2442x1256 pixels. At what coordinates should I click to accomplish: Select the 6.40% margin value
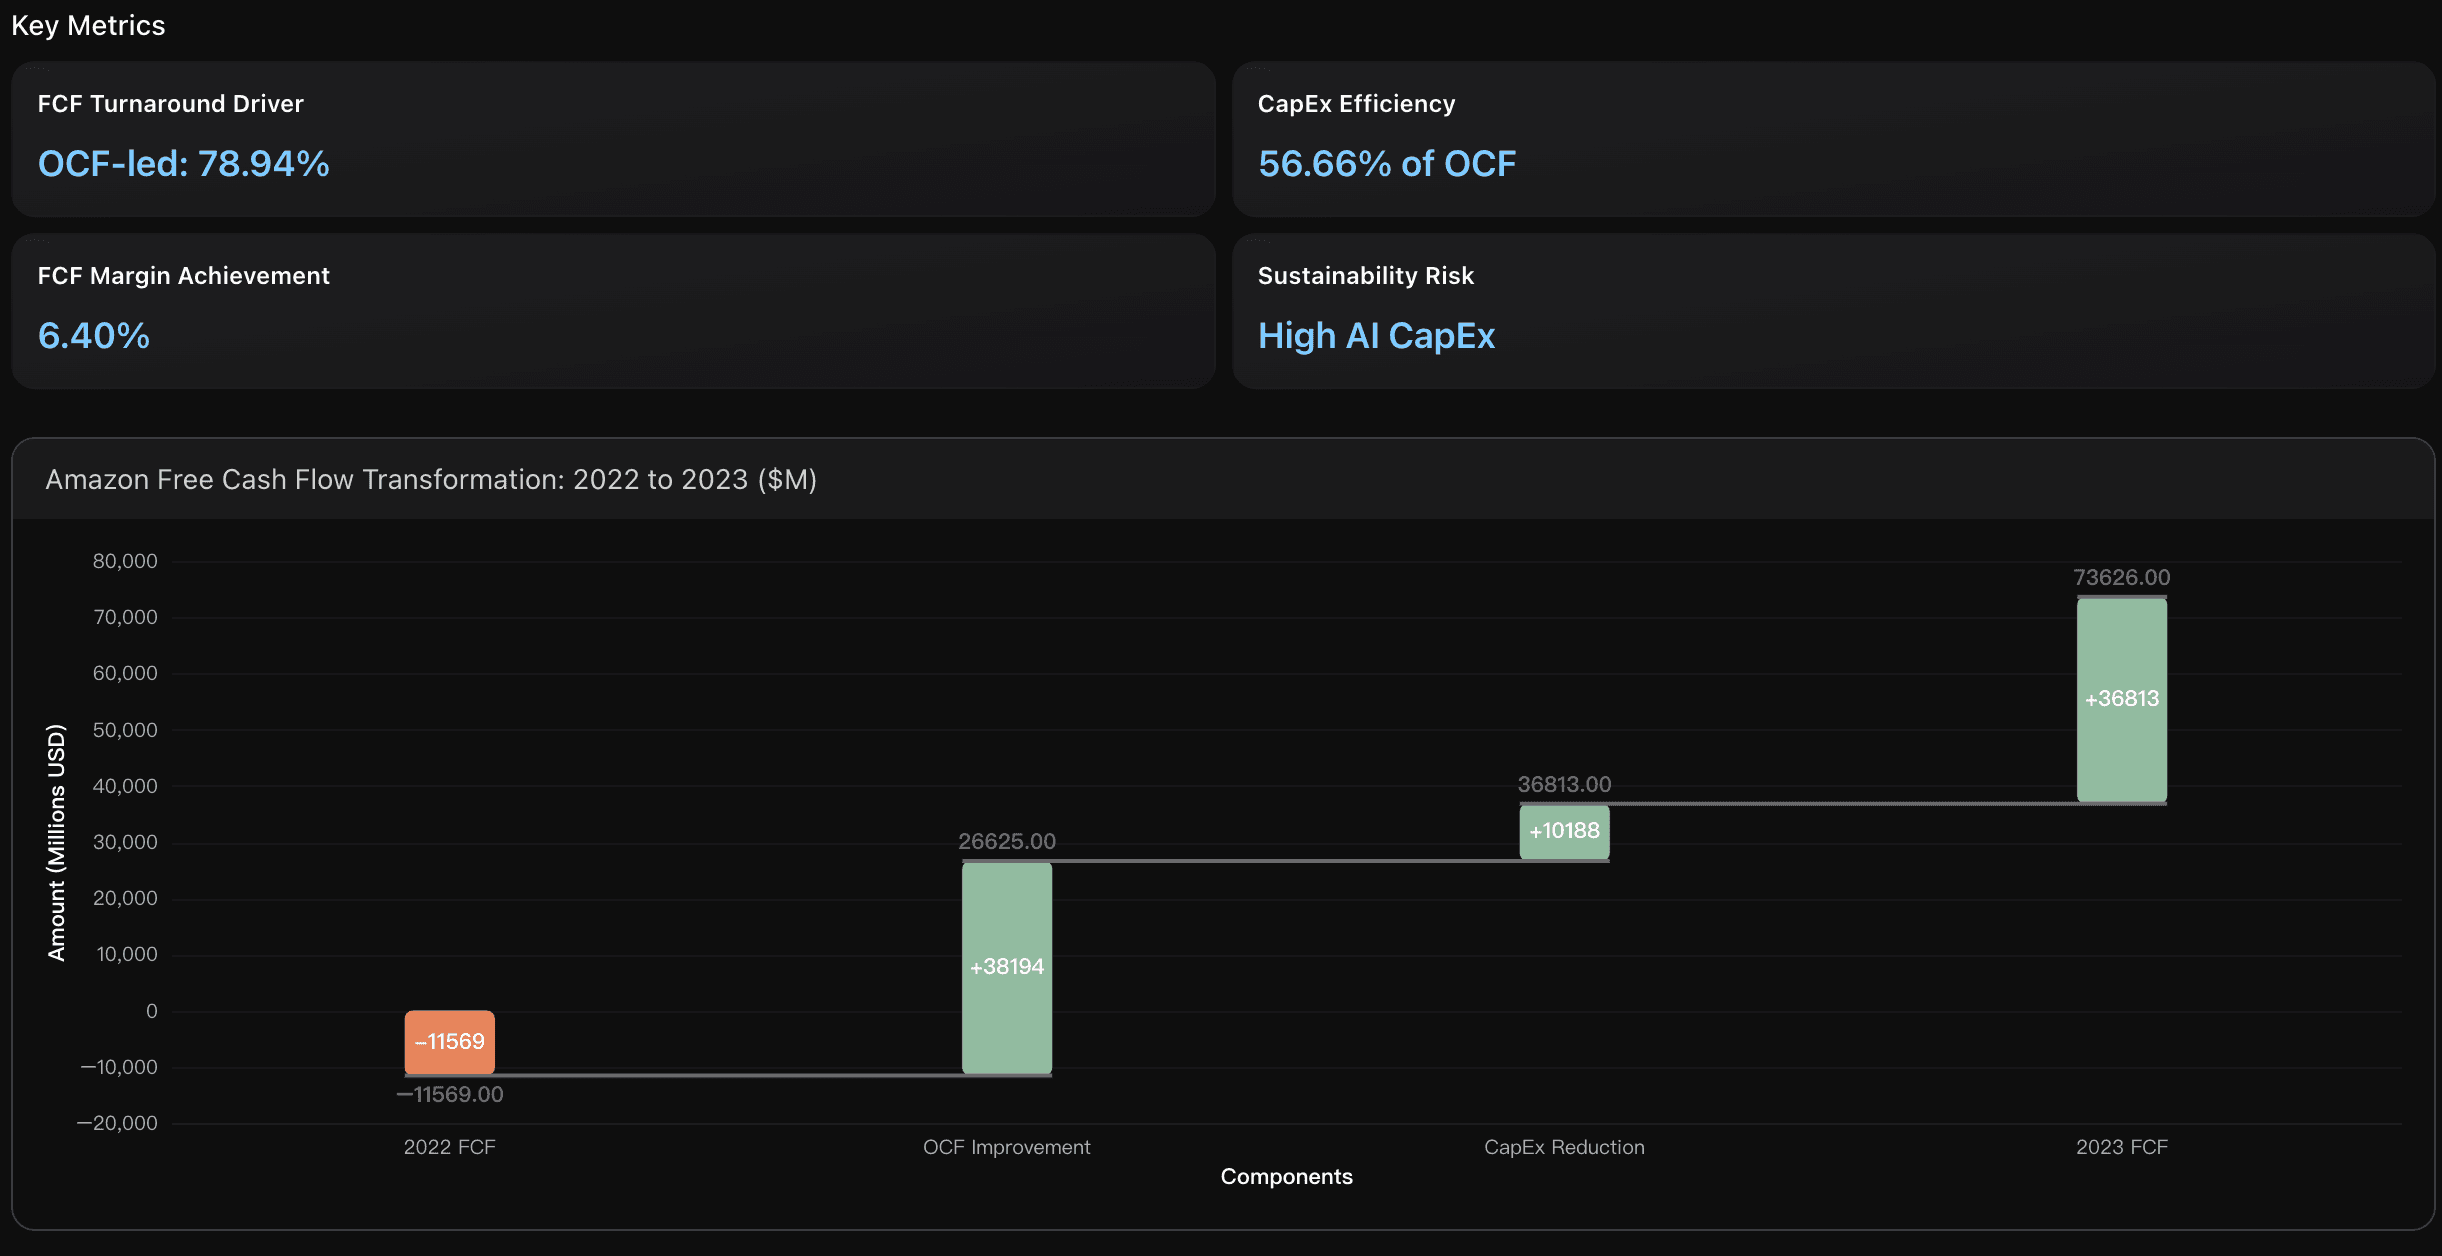(x=94, y=336)
